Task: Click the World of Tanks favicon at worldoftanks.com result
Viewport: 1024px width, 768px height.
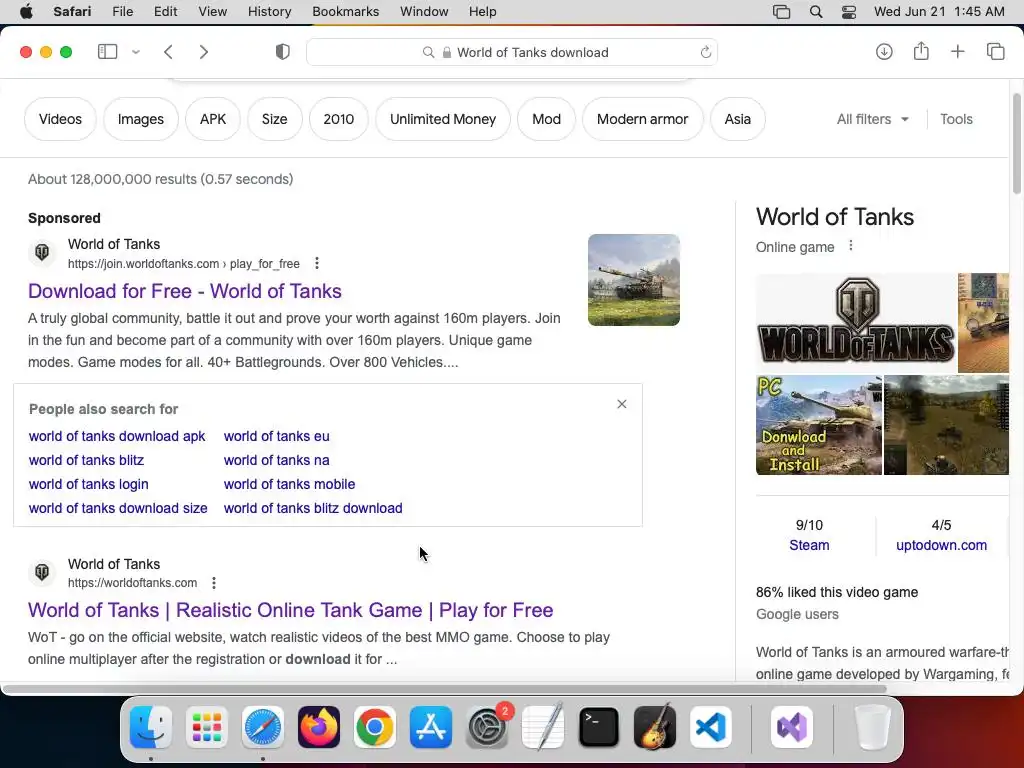Action: tap(42, 572)
